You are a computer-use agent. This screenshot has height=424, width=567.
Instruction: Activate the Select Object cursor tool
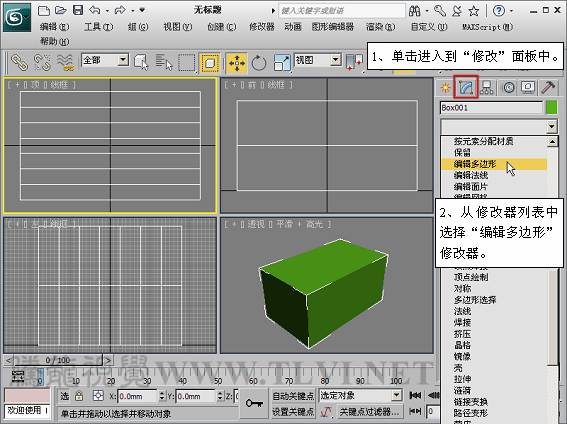141,62
